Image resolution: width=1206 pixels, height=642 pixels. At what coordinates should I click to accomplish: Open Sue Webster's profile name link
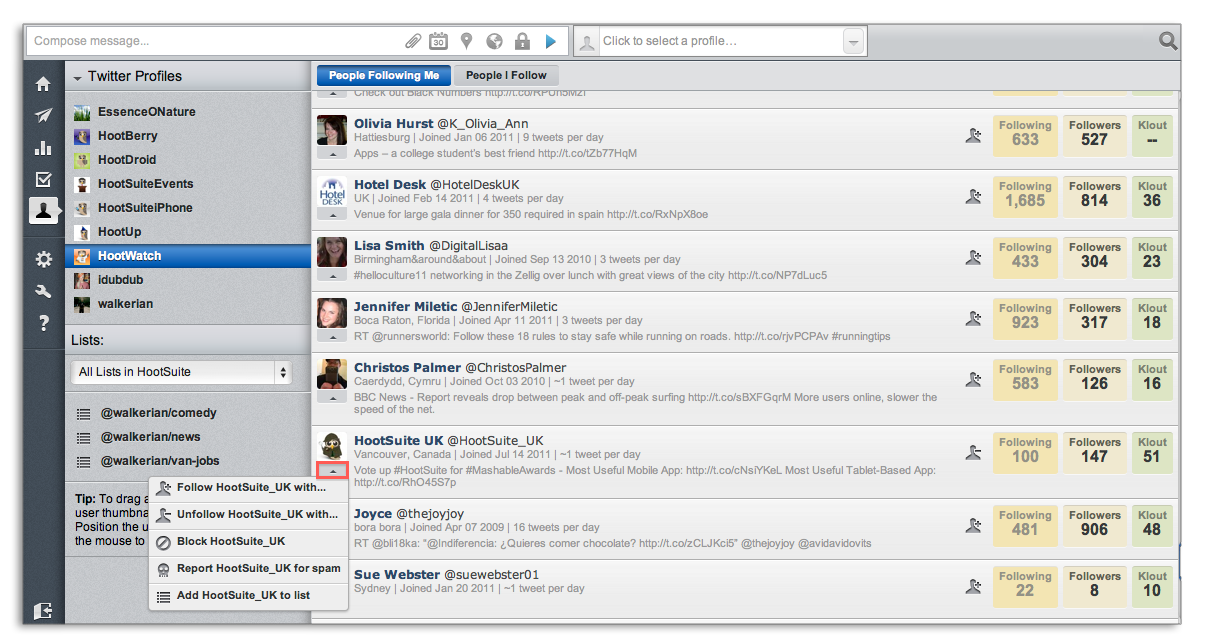point(396,575)
